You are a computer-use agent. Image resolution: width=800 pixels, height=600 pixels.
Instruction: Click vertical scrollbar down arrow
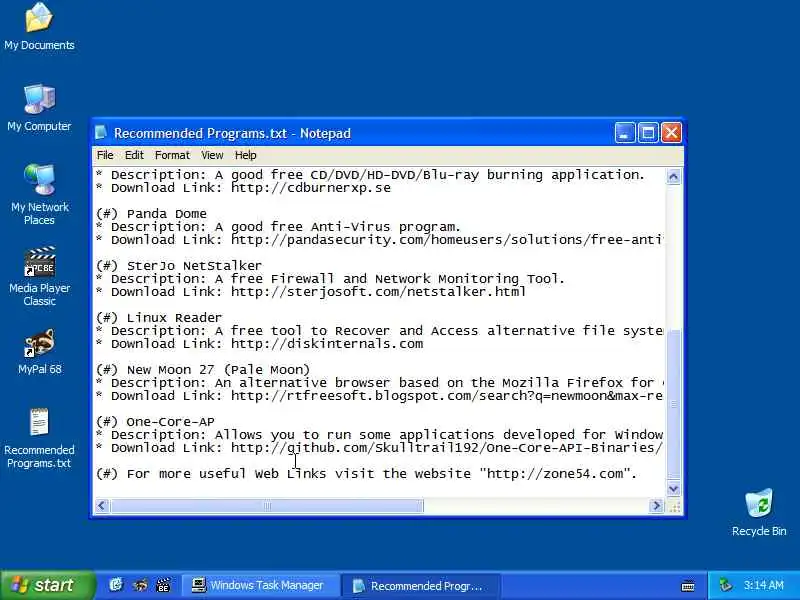tap(673, 489)
